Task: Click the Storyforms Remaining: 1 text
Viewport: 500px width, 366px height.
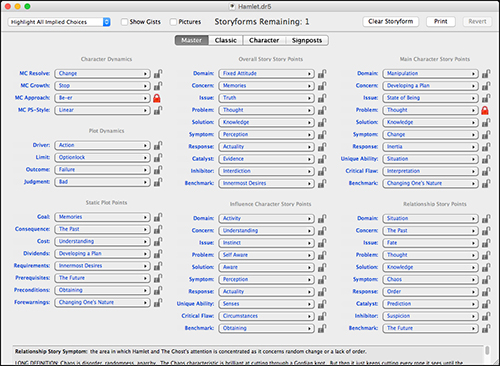Action: click(x=262, y=22)
